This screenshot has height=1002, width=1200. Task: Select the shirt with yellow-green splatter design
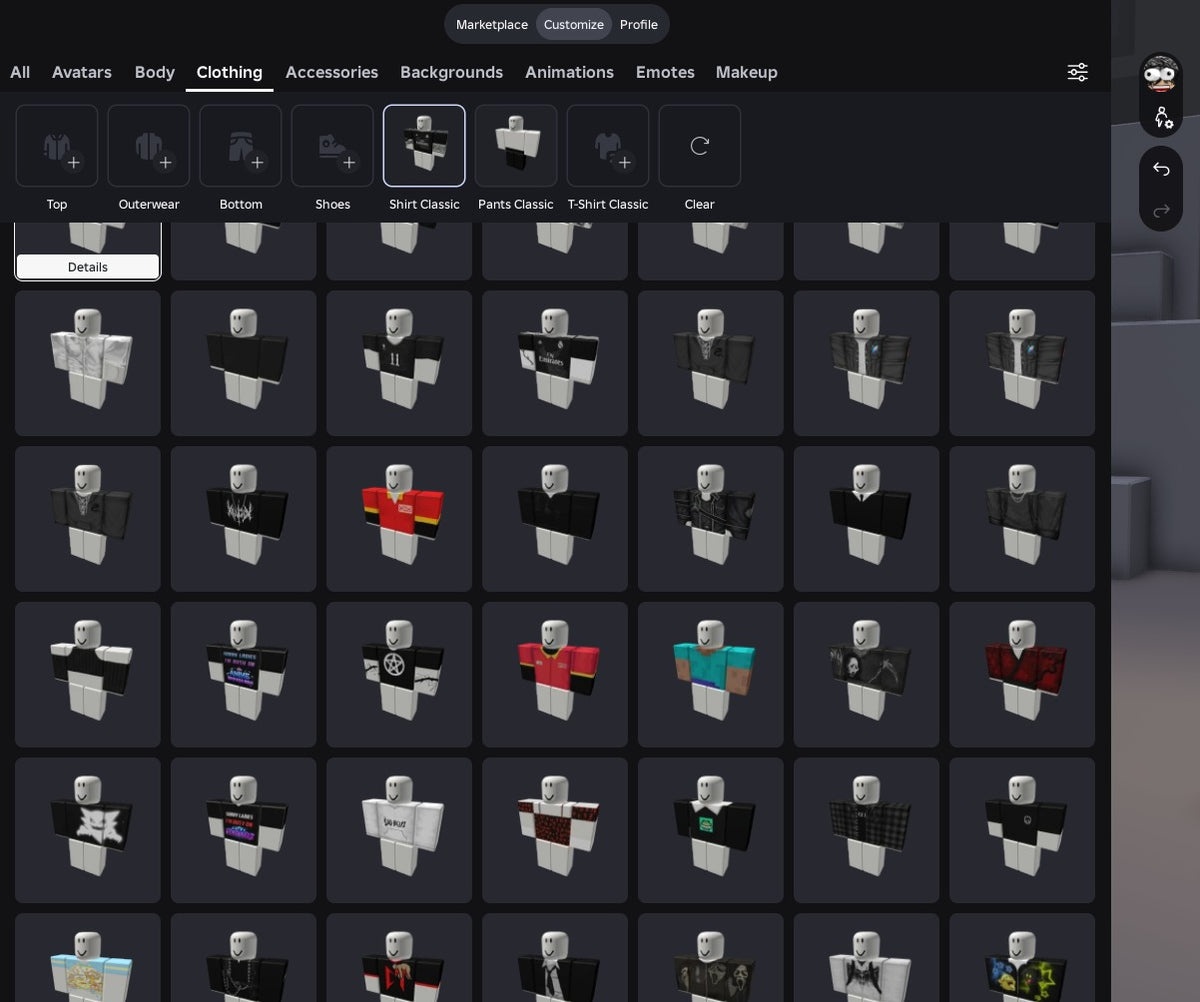1022,958
